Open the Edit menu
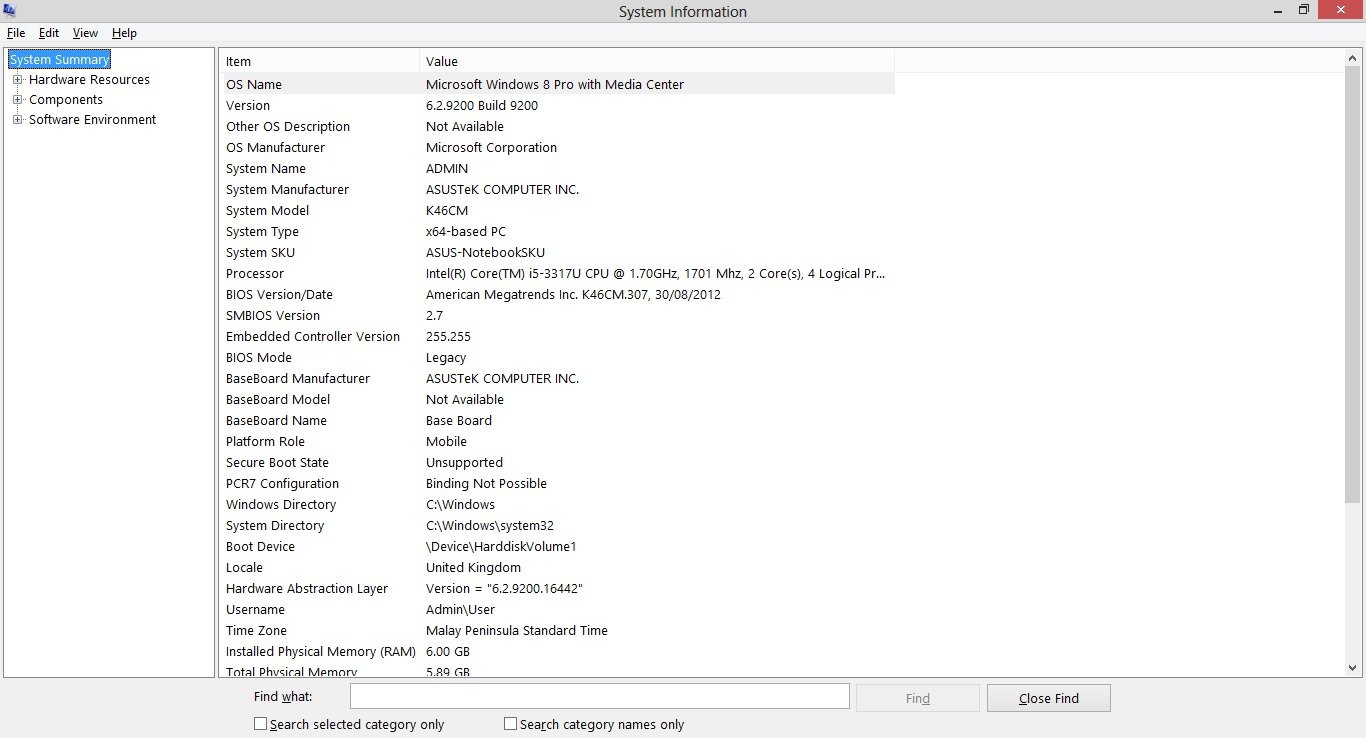This screenshot has width=1366, height=738. 49,33
